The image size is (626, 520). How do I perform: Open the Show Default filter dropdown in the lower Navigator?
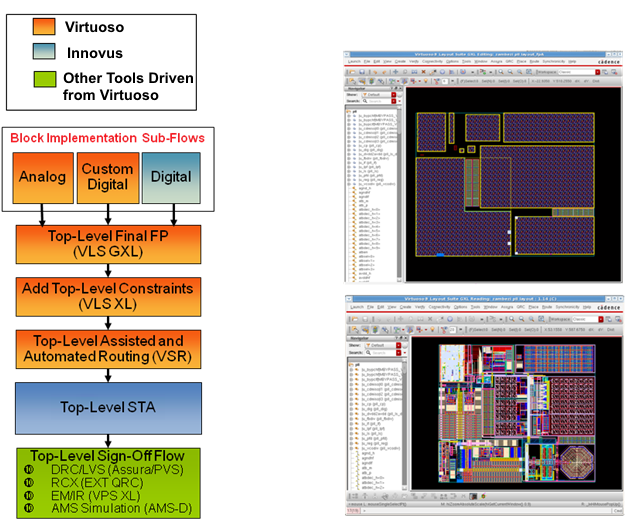tap(398, 345)
